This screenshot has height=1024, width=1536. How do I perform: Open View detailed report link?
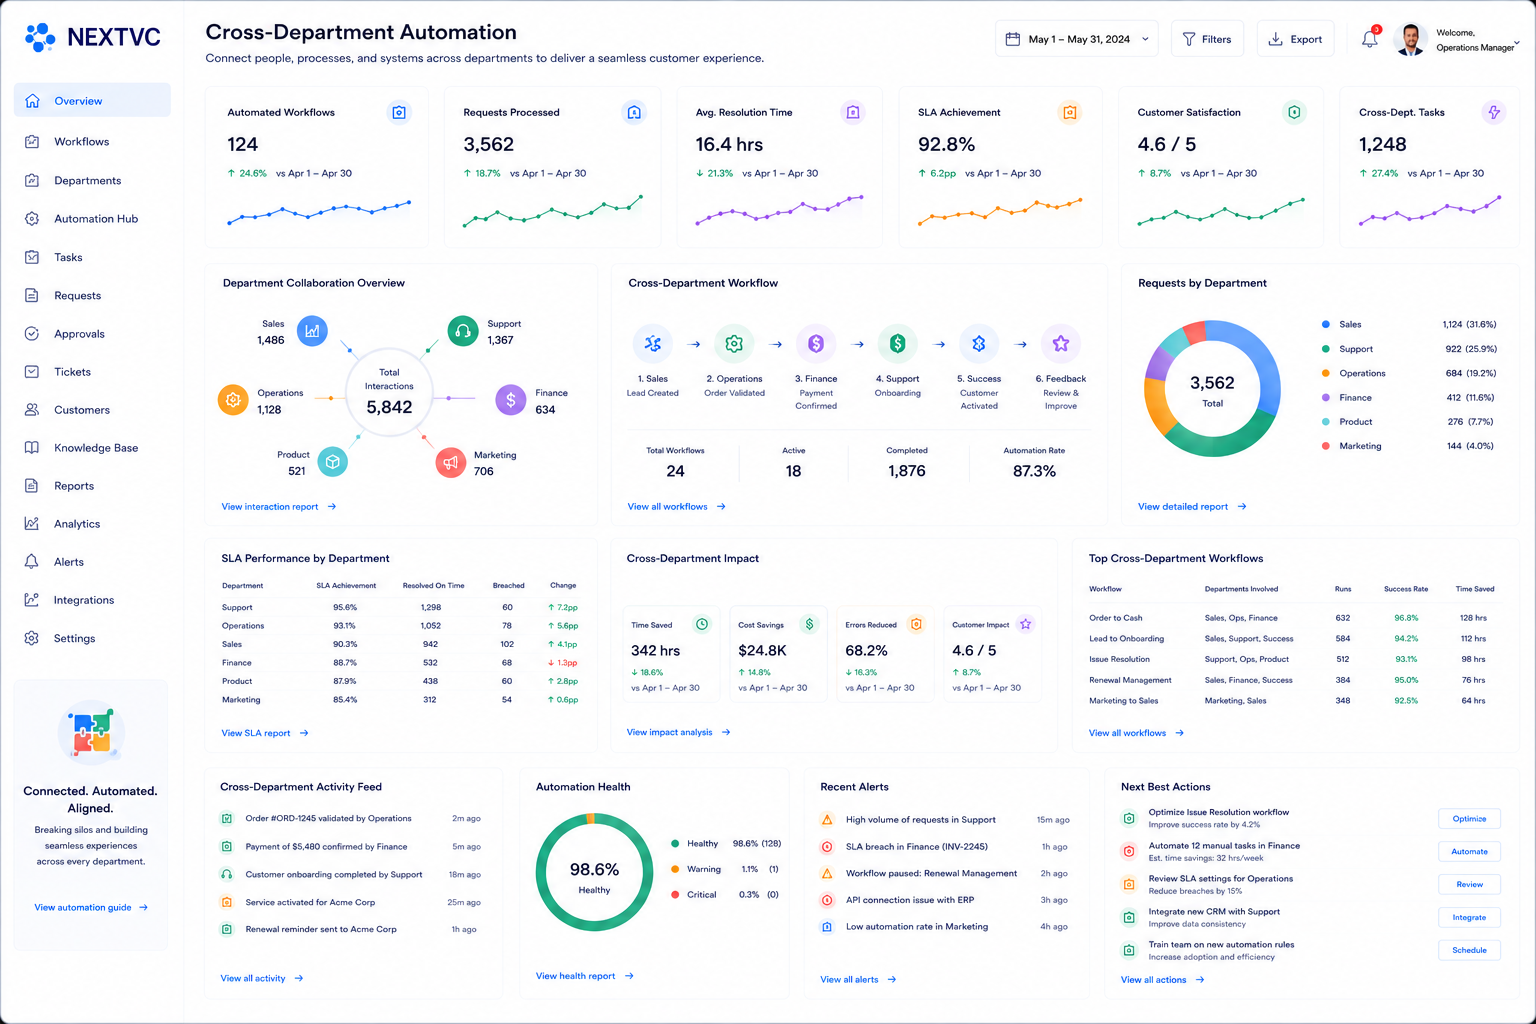pyautogui.click(x=1192, y=507)
